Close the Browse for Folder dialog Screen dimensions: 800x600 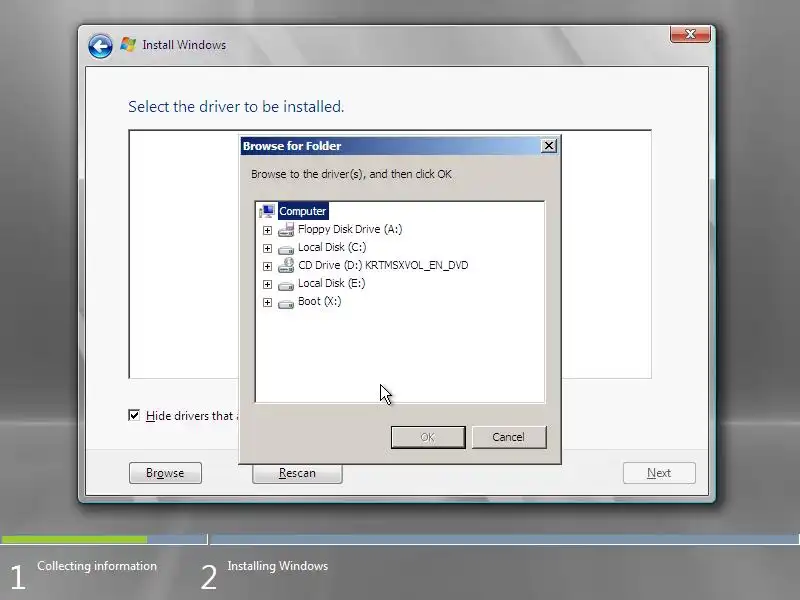(x=548, y=146)
